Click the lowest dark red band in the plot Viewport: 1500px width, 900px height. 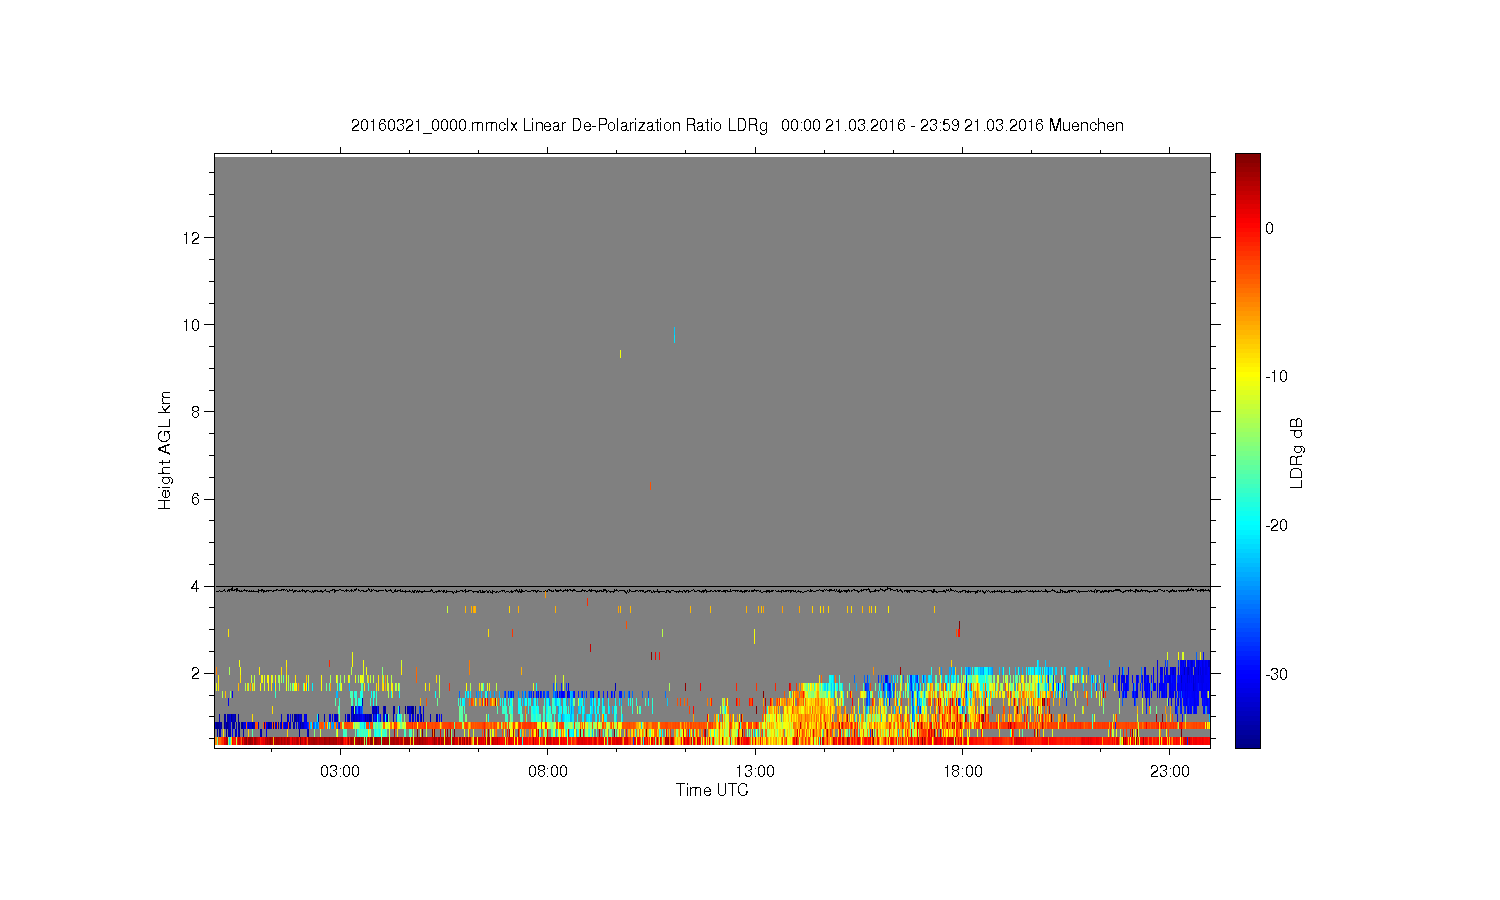[712, 741]
